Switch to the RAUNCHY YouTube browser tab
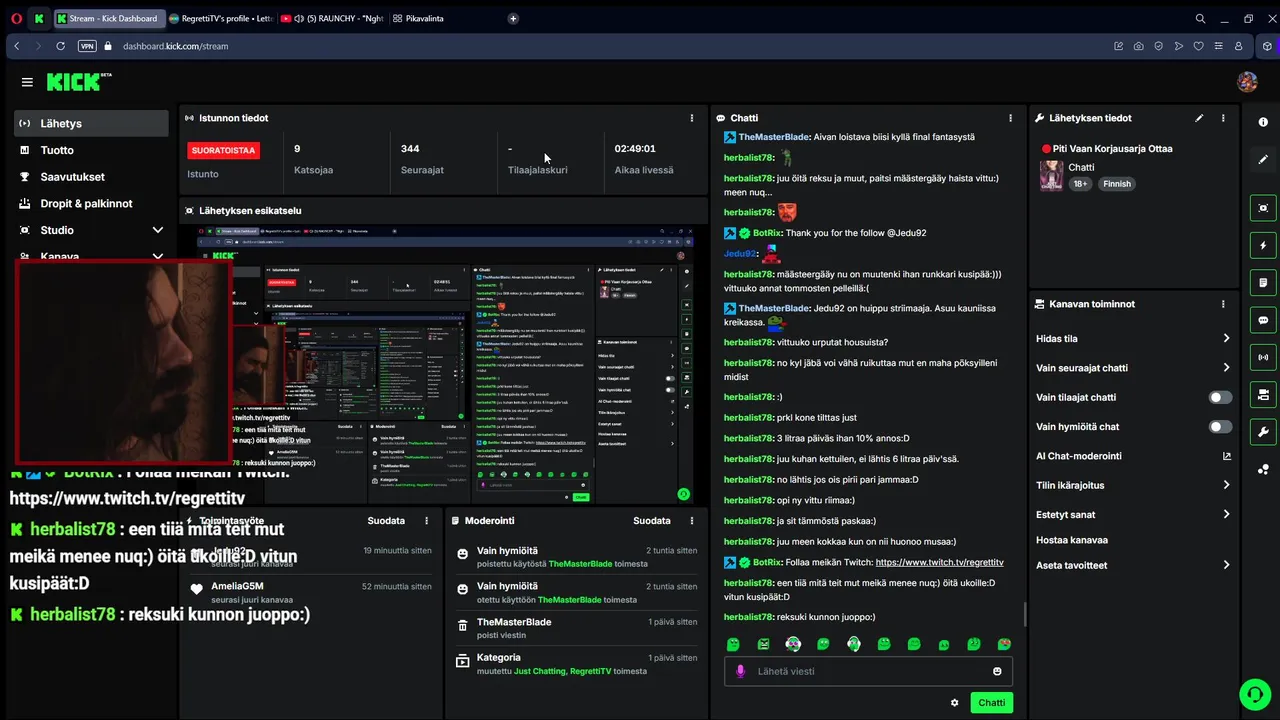The height and width of the screenshot is (720, 1280). [x=332, y=18]
